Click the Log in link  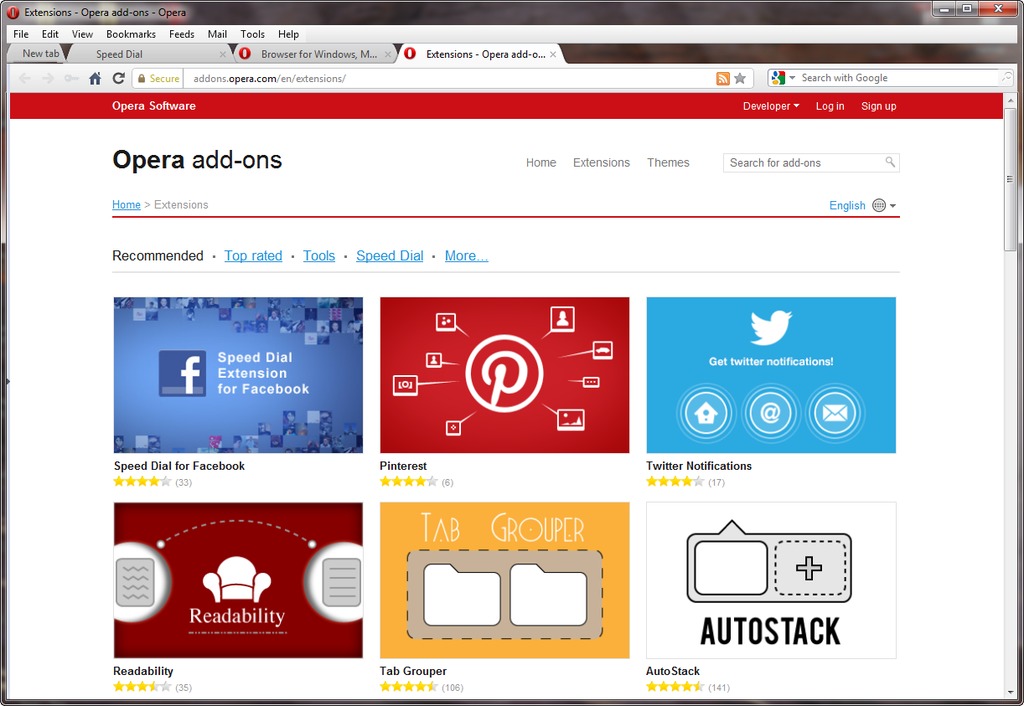[830, 106]
